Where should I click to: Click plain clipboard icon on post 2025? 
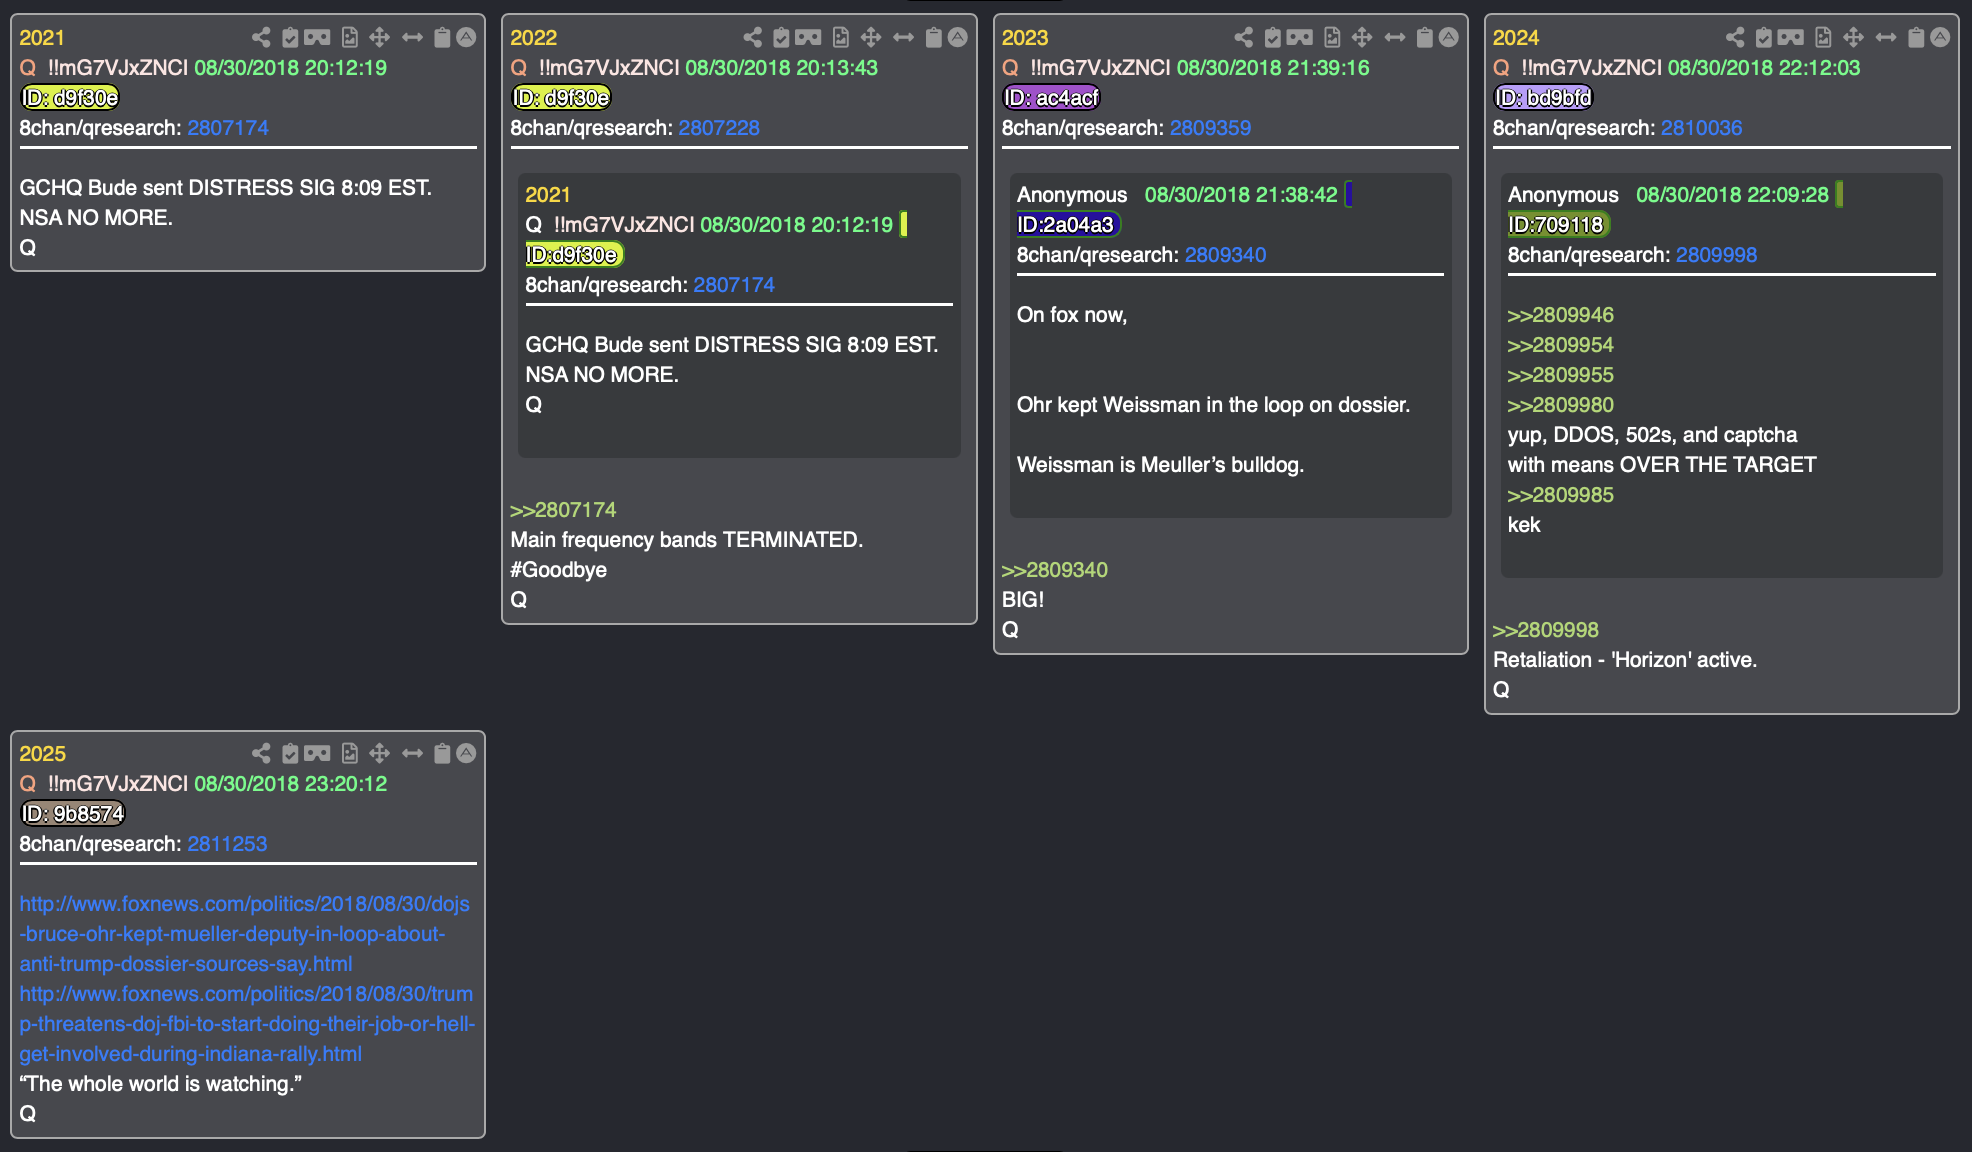pos(442,753)
